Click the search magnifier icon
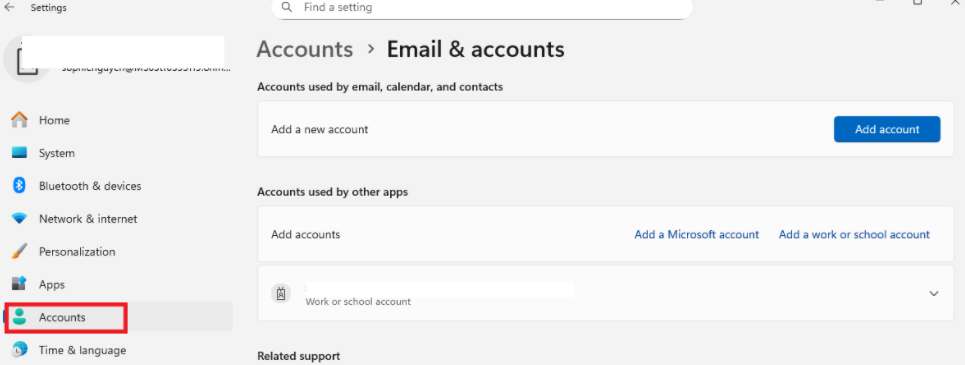 (287, 7)
